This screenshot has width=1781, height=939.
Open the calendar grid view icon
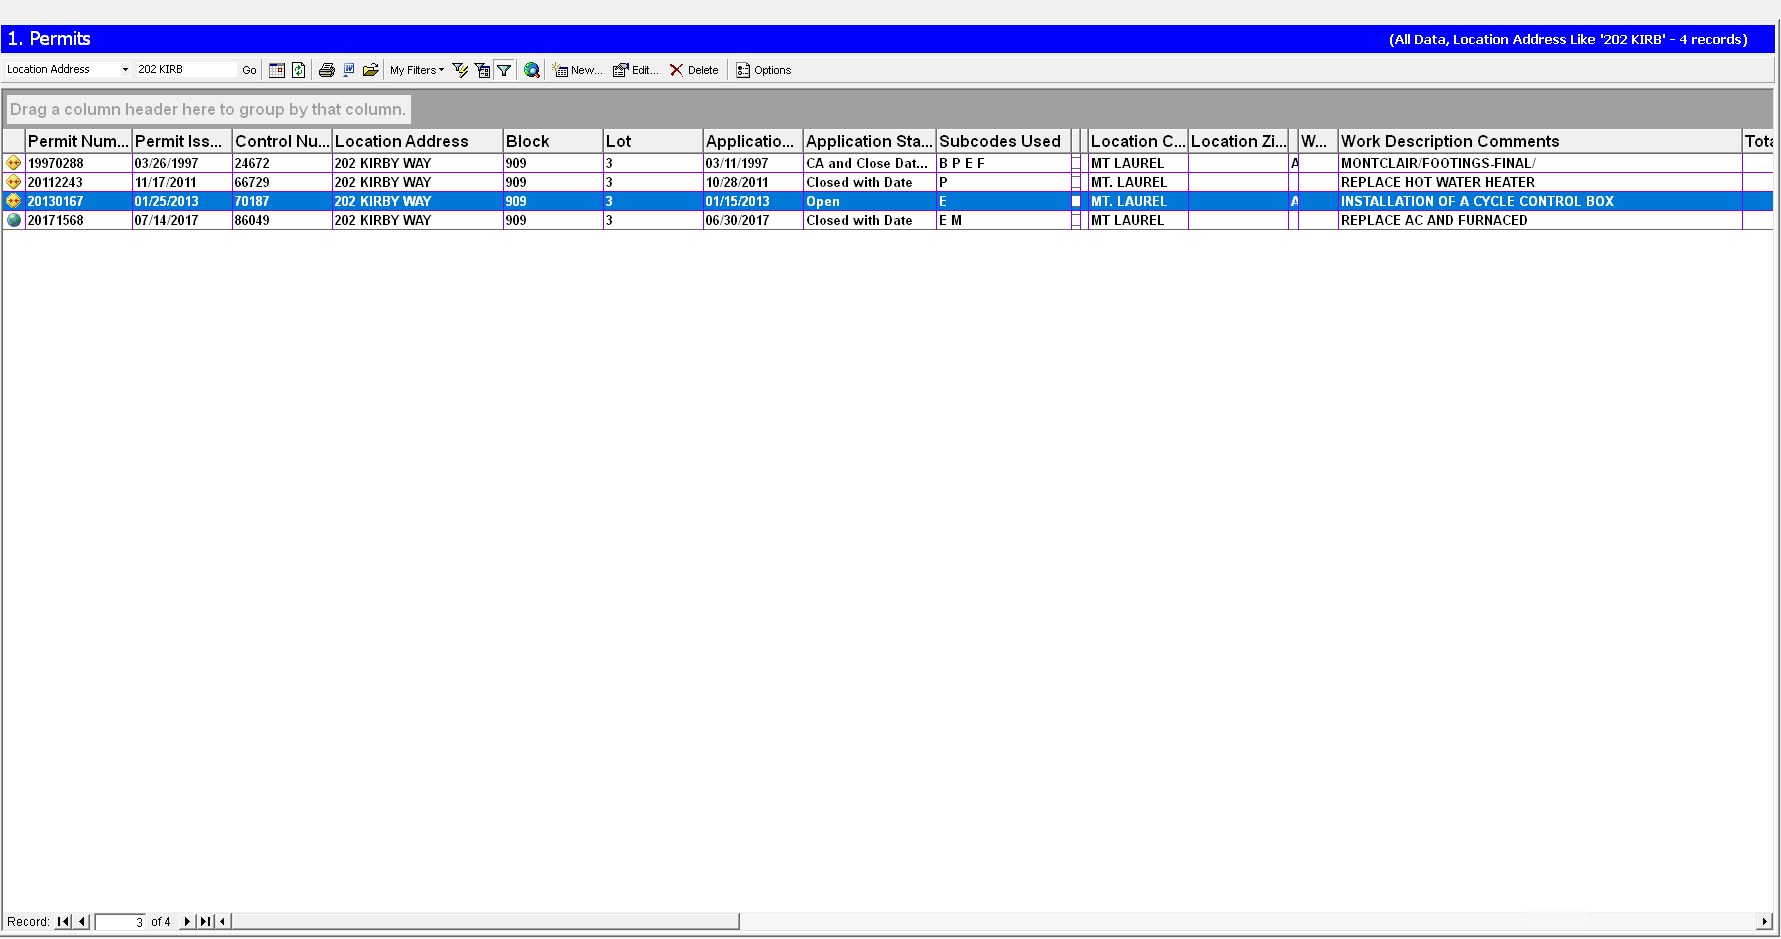coord(277,70)
